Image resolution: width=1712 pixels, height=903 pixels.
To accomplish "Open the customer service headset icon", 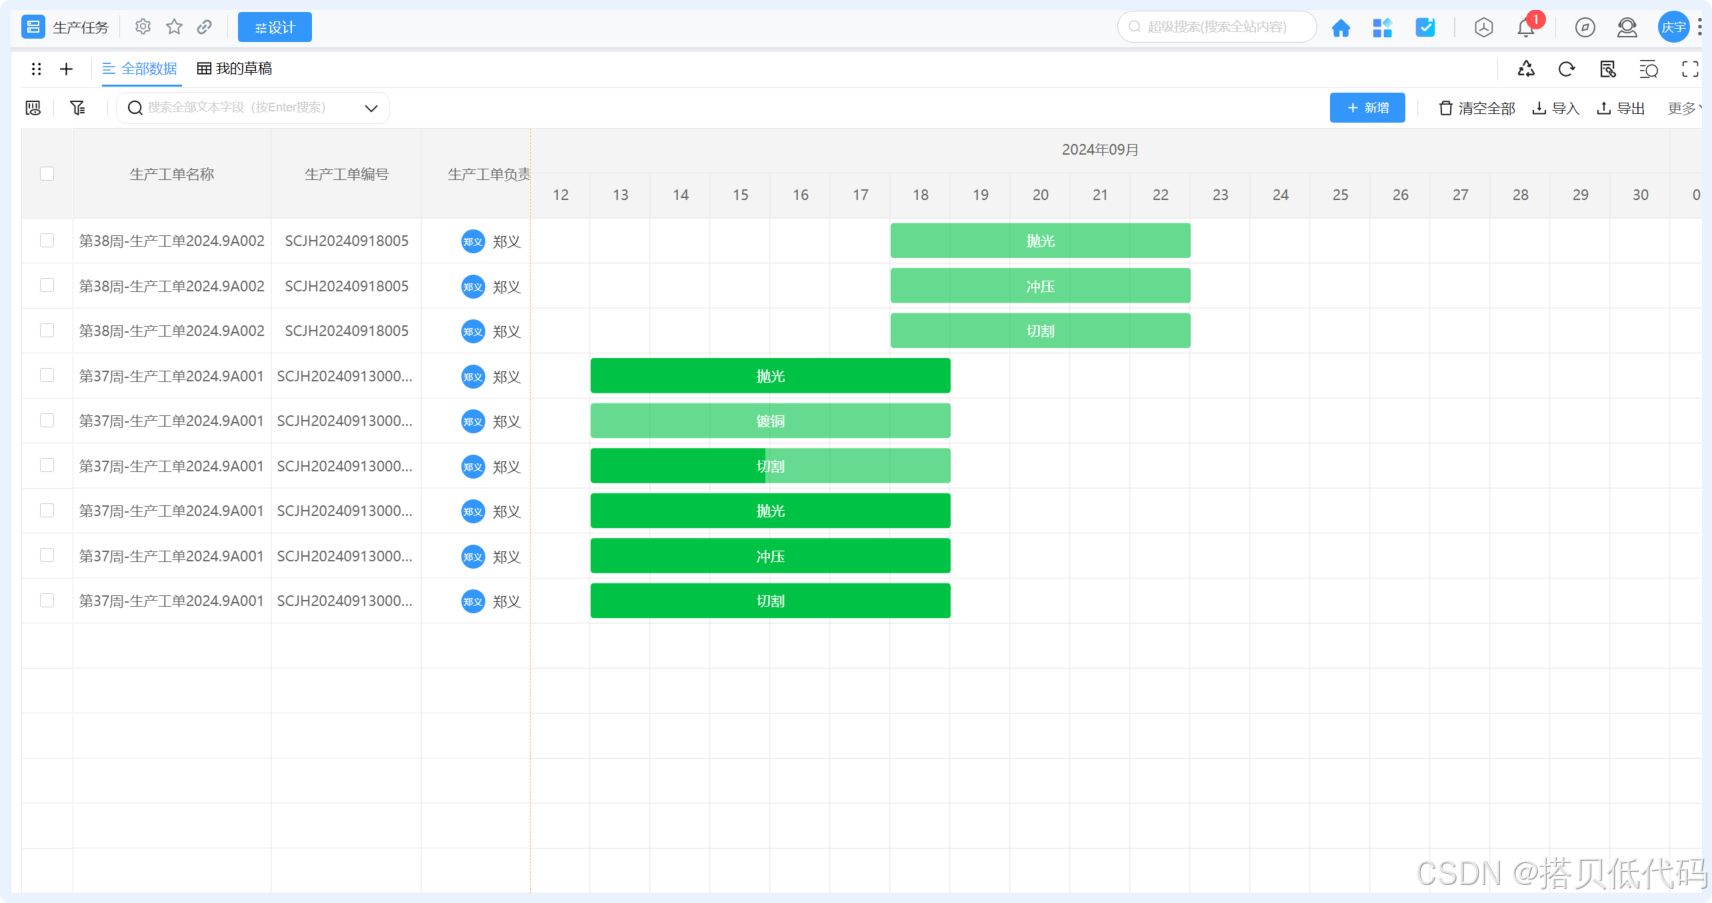I will [1627, 28].
